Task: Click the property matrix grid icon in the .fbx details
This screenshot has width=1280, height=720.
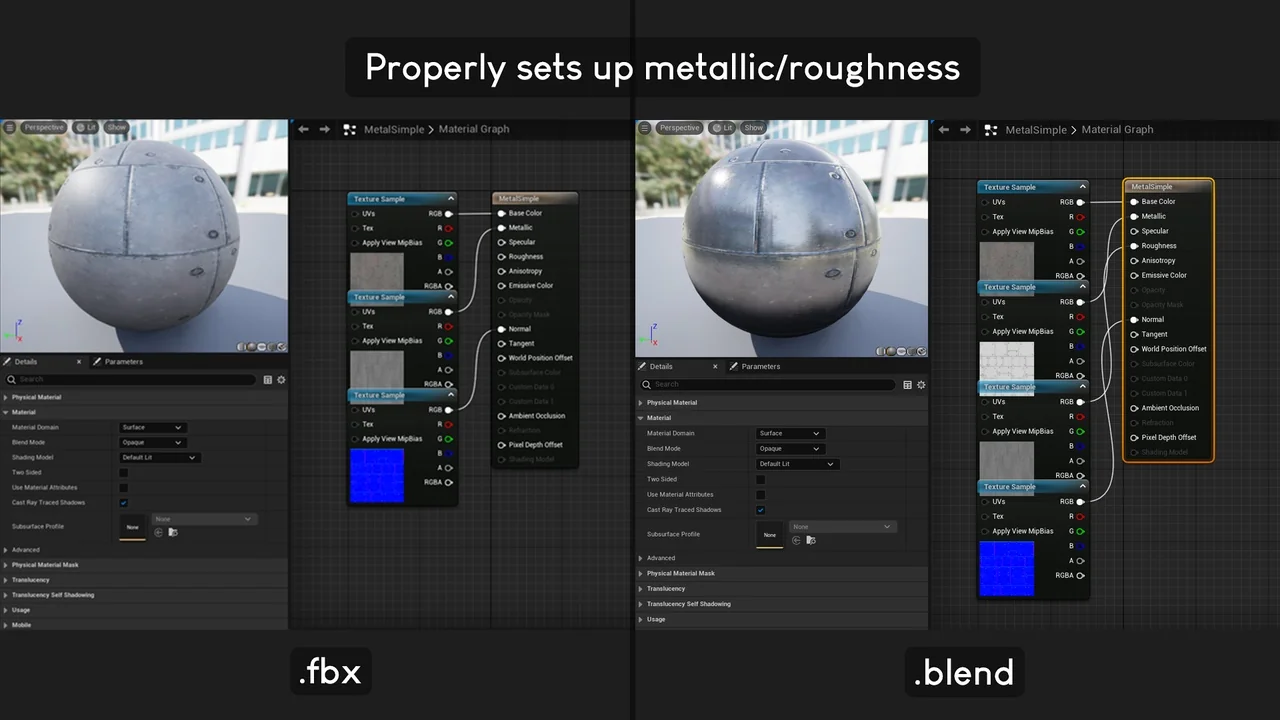Action: [267, 380]
